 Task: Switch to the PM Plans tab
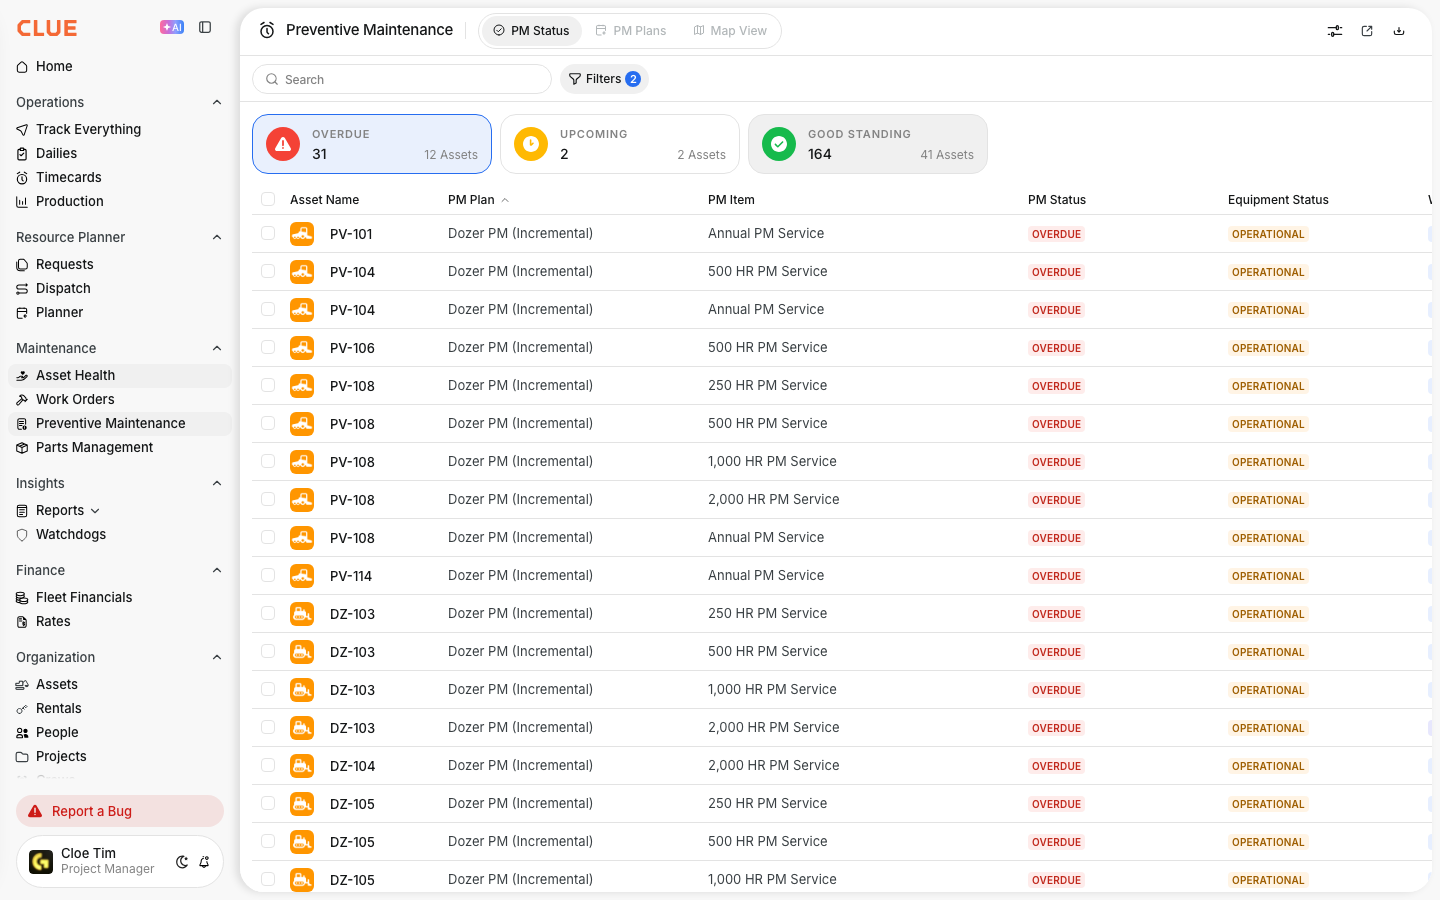tap(631, 31)
